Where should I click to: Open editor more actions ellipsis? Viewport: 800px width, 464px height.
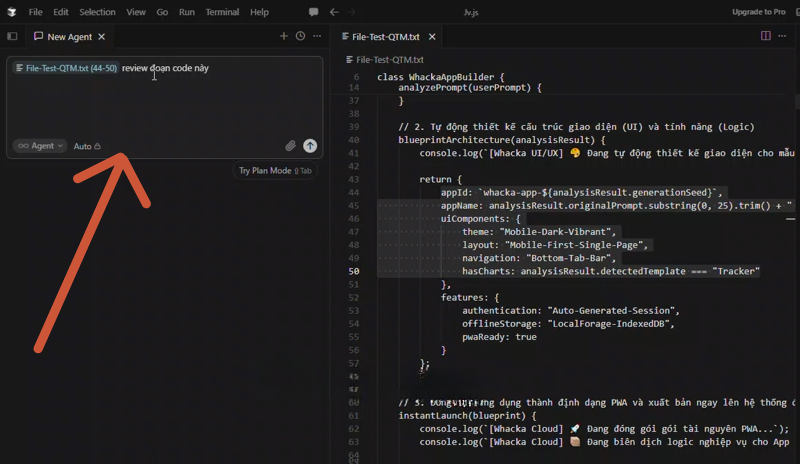point(782,36)
